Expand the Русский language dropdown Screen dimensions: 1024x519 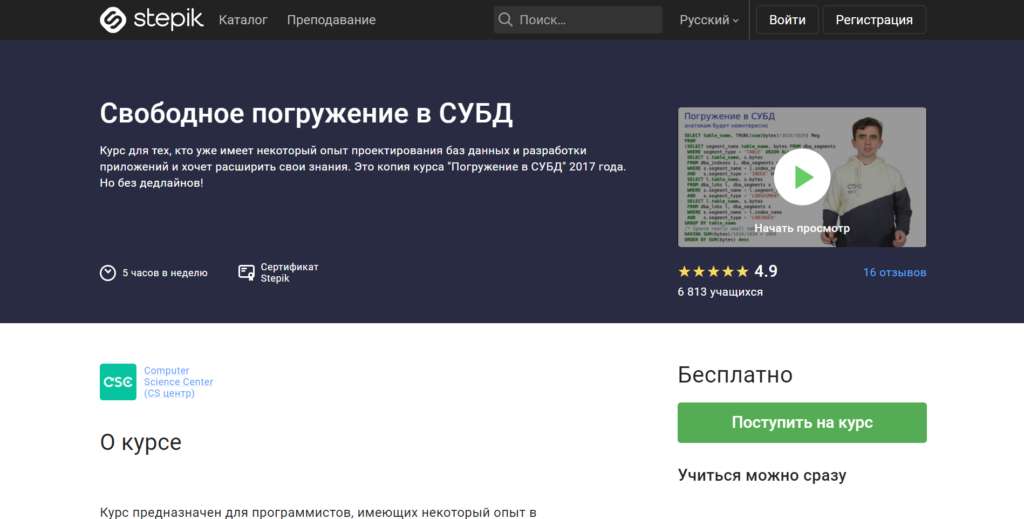pos(709,20)
